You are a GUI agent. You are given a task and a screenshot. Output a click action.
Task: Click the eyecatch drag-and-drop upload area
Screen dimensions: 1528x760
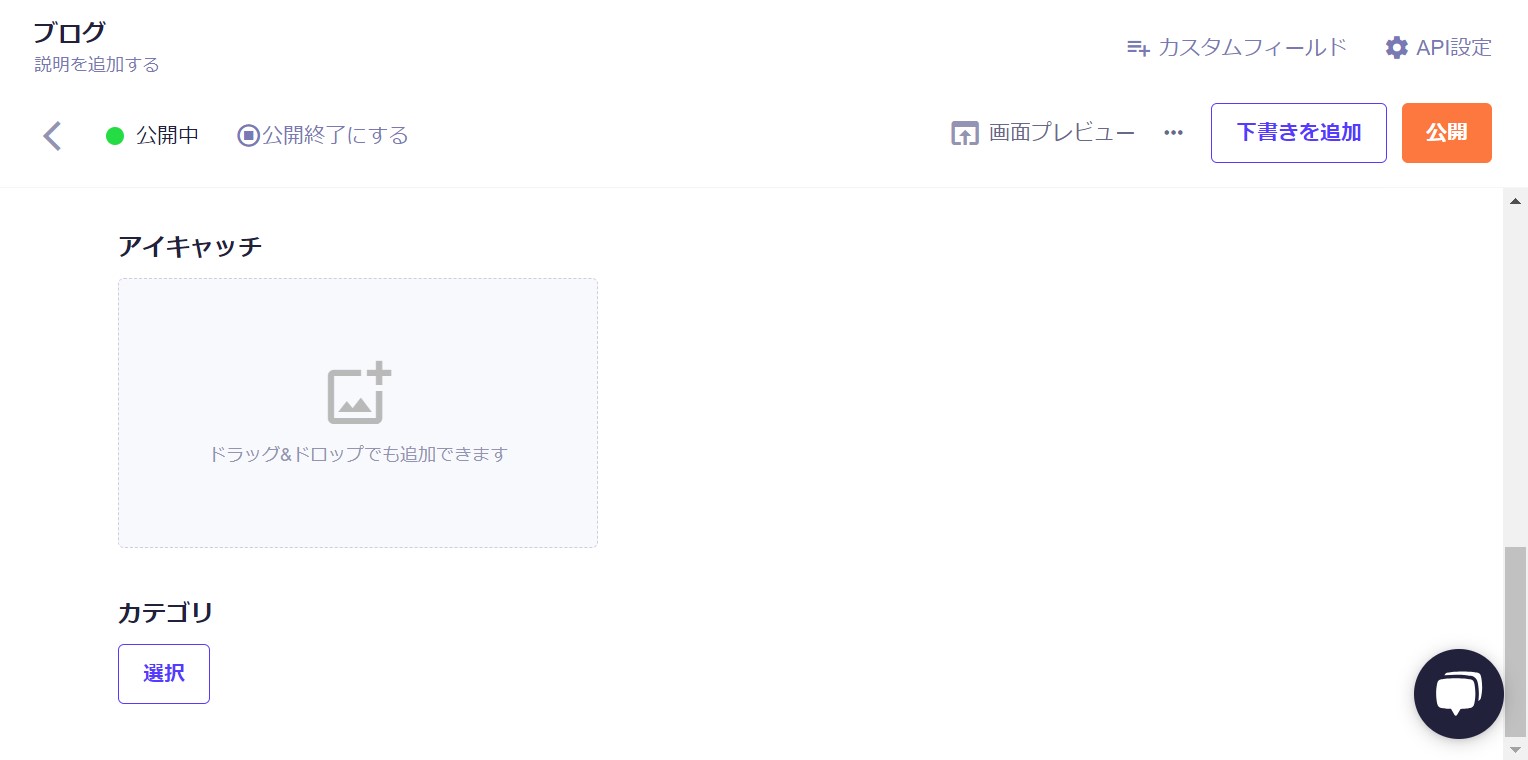(x=358, y=413)
